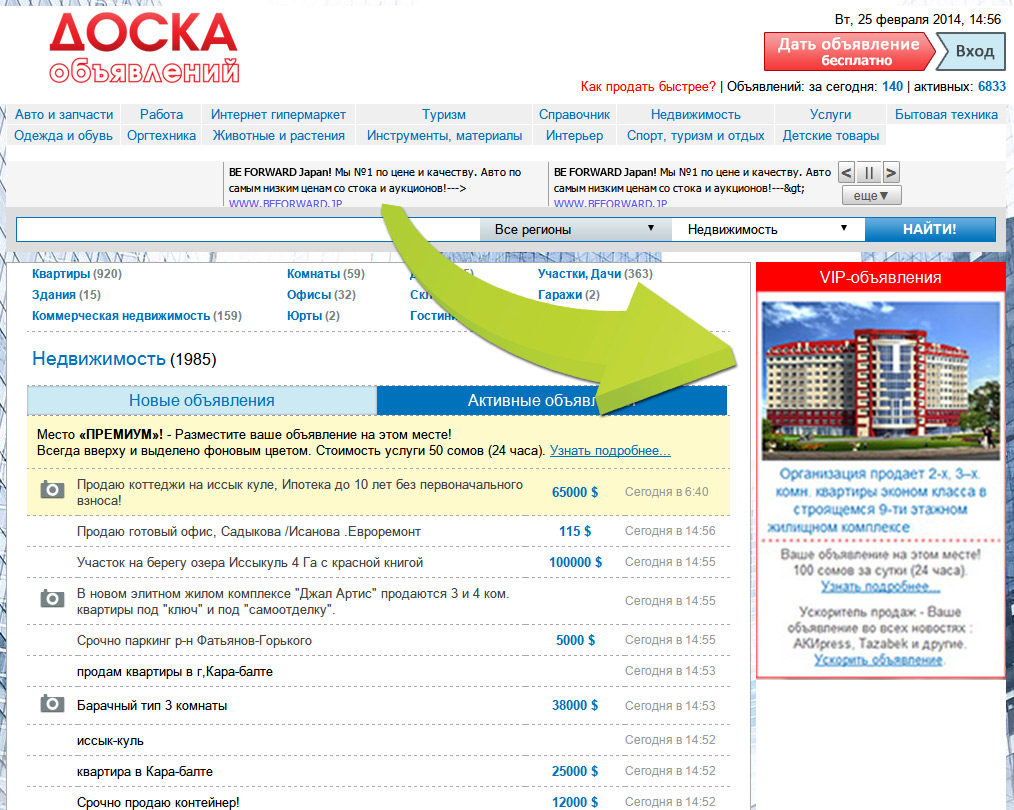Click camera icon beside Джал Артис listing
This screenshot has width=1014, height=810.
[x=51, y=599]
